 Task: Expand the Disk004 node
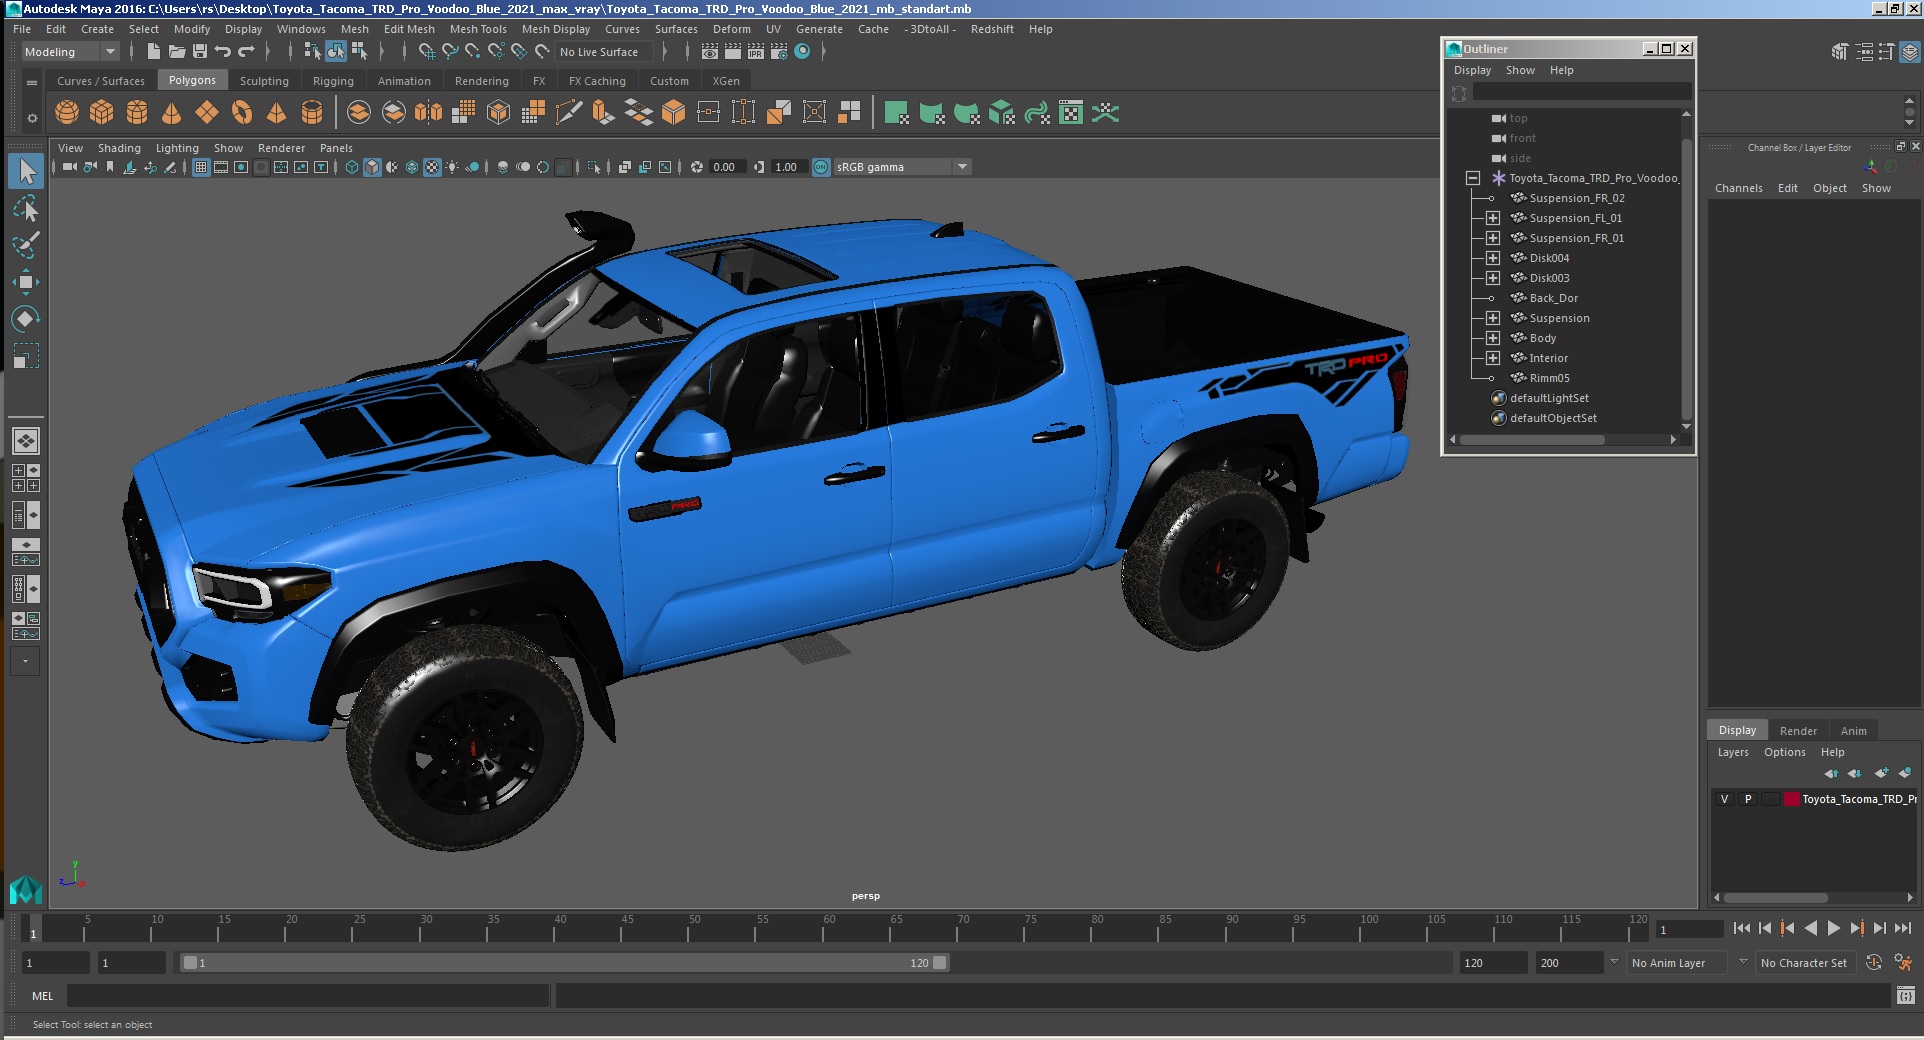(x=1492, y=258)
